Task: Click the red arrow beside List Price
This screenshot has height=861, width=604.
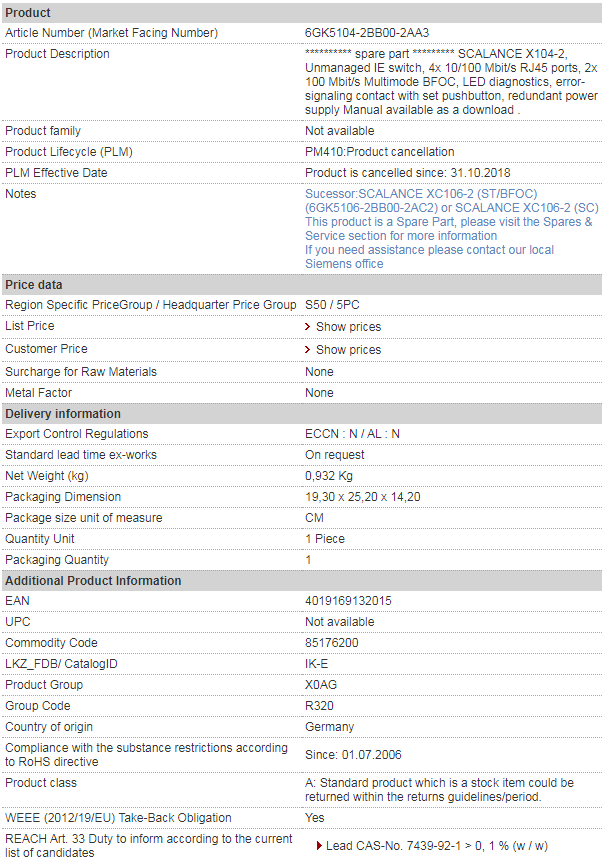Action: (x=307, y=327)
